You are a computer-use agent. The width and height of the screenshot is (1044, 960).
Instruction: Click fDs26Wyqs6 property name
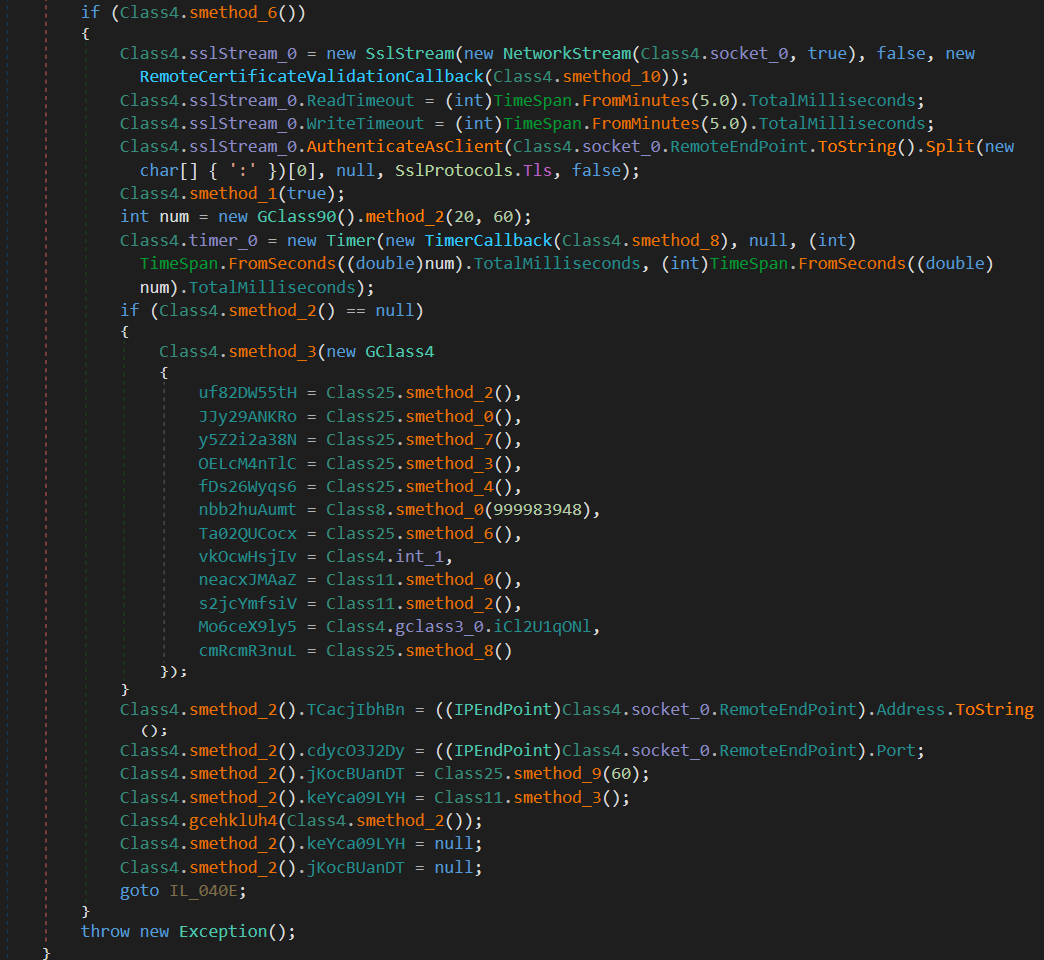[247, 487]
